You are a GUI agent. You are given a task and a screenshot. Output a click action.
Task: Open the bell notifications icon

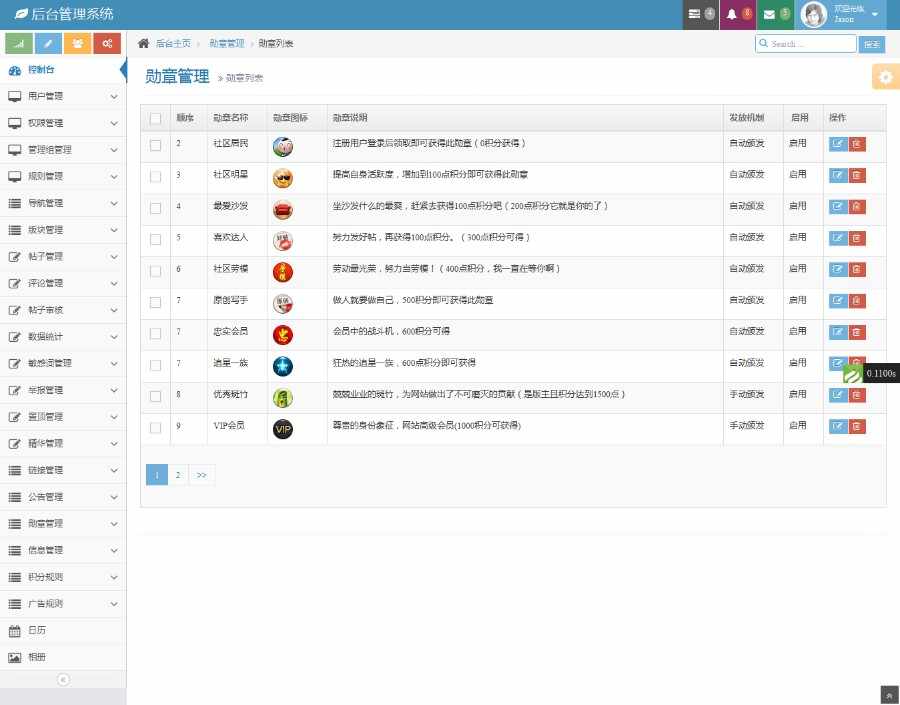[737, 14]
